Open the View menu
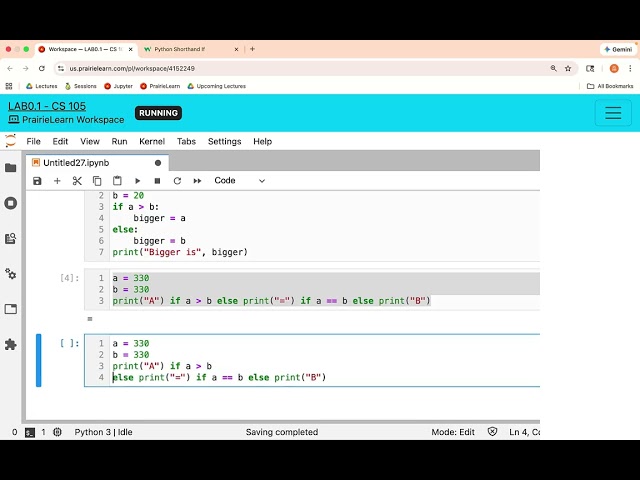This screenshot has width=640, height=480. pos(90,141)
